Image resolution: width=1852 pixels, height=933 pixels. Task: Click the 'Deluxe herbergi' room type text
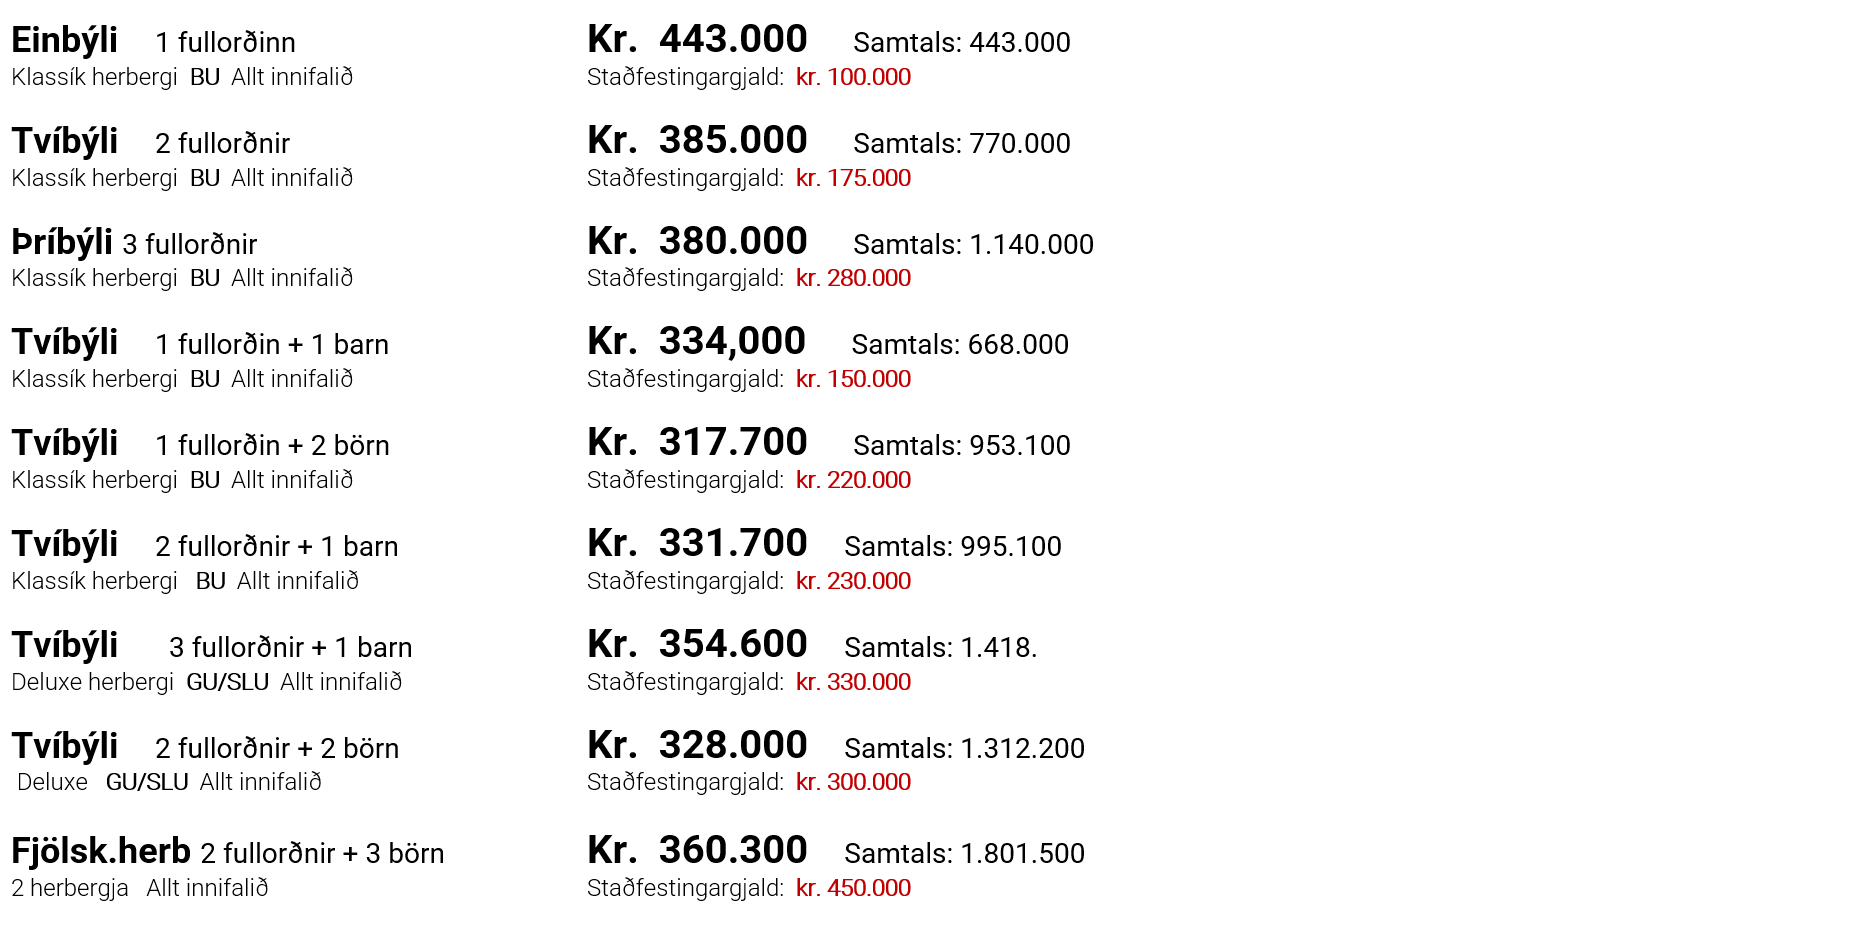pos(92,682)
